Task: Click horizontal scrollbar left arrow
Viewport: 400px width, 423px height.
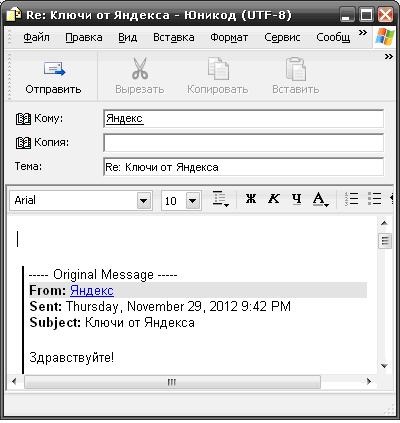Action: pyautogui.click(x=14, y=381)
